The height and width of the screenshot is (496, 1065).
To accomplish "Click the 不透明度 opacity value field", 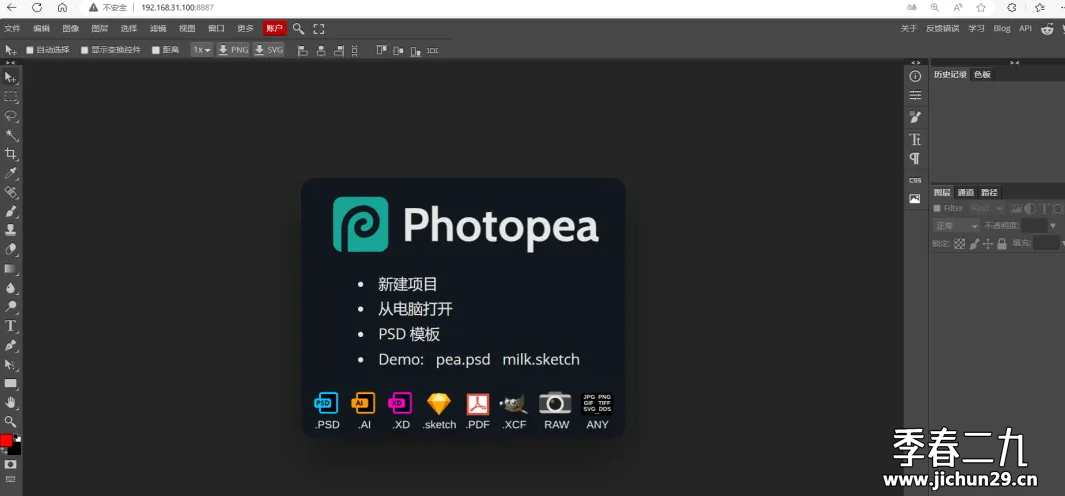I will pyautogui.click(x=1034, y=226).
